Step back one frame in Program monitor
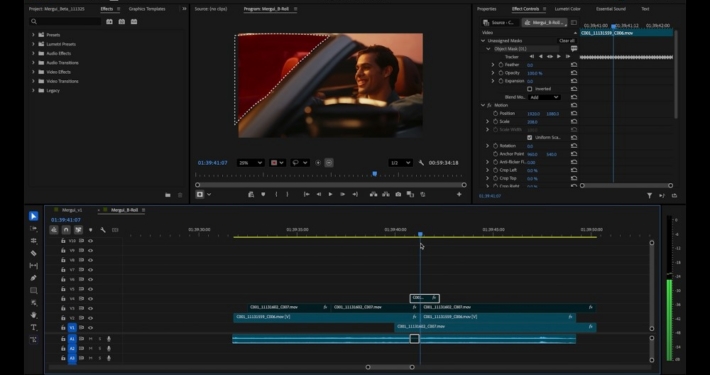 319,194
